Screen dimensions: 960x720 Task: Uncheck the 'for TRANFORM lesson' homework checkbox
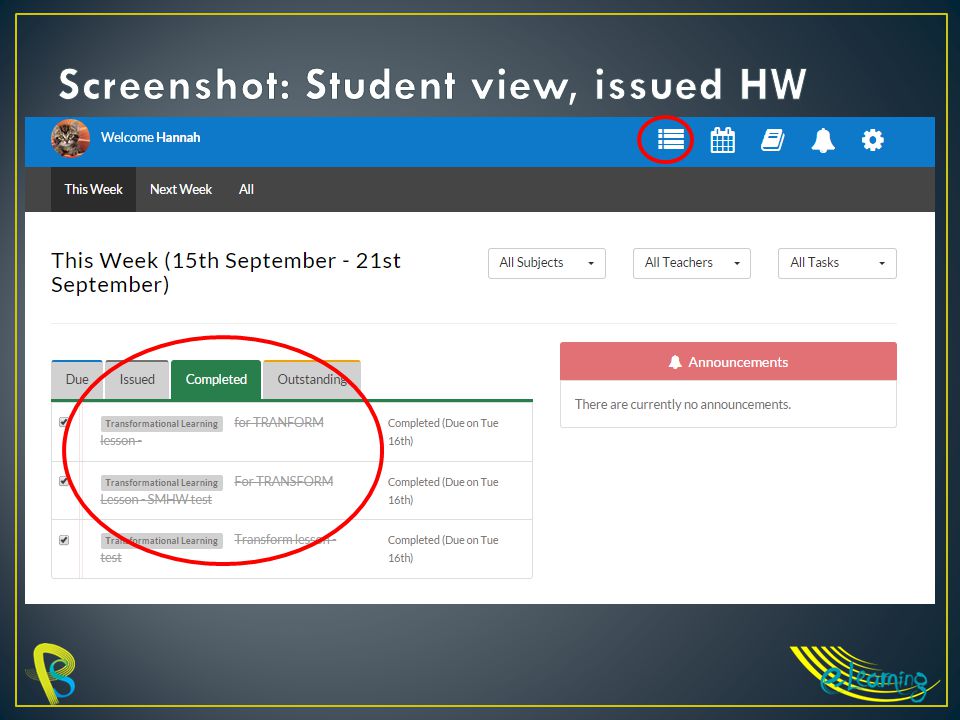(x=64, y=422)
